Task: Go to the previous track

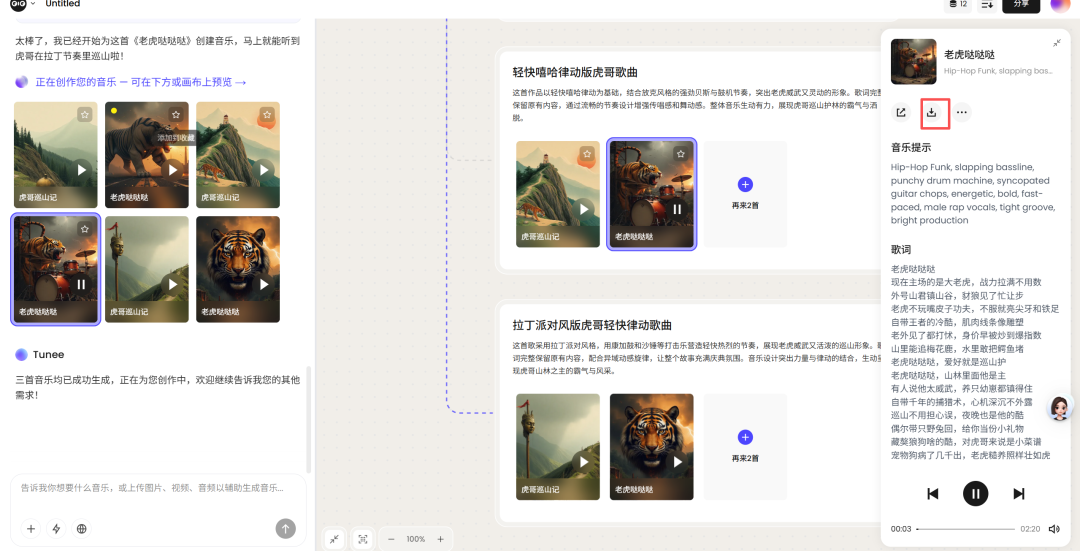Action: (x=932, y=493)
